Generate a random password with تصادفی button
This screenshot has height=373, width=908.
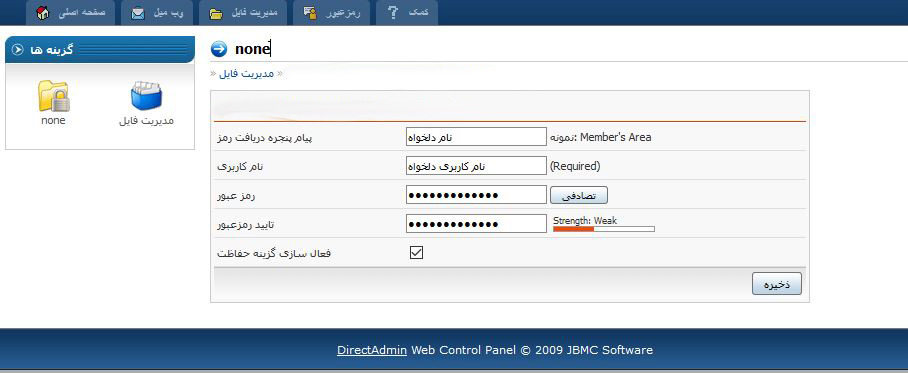pyautogui.click(x=579, y=196)
